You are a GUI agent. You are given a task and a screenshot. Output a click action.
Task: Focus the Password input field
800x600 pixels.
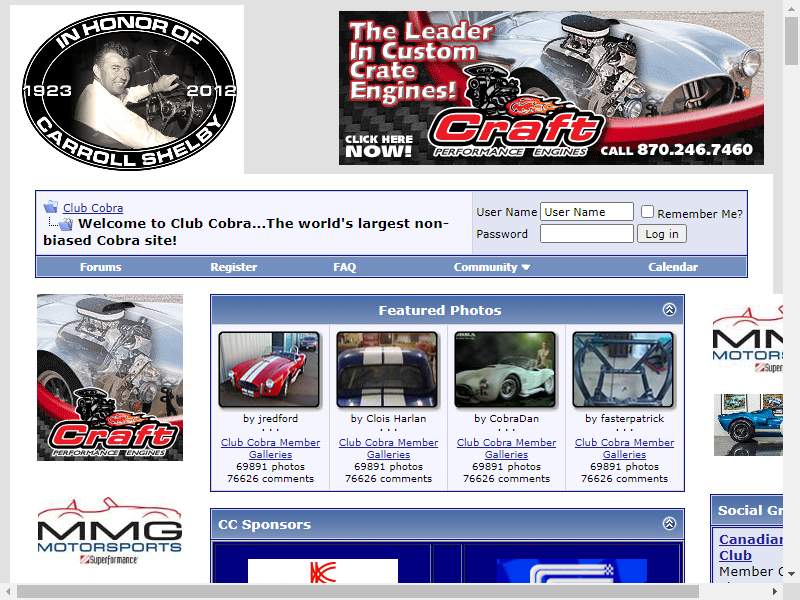click(587, 234)
